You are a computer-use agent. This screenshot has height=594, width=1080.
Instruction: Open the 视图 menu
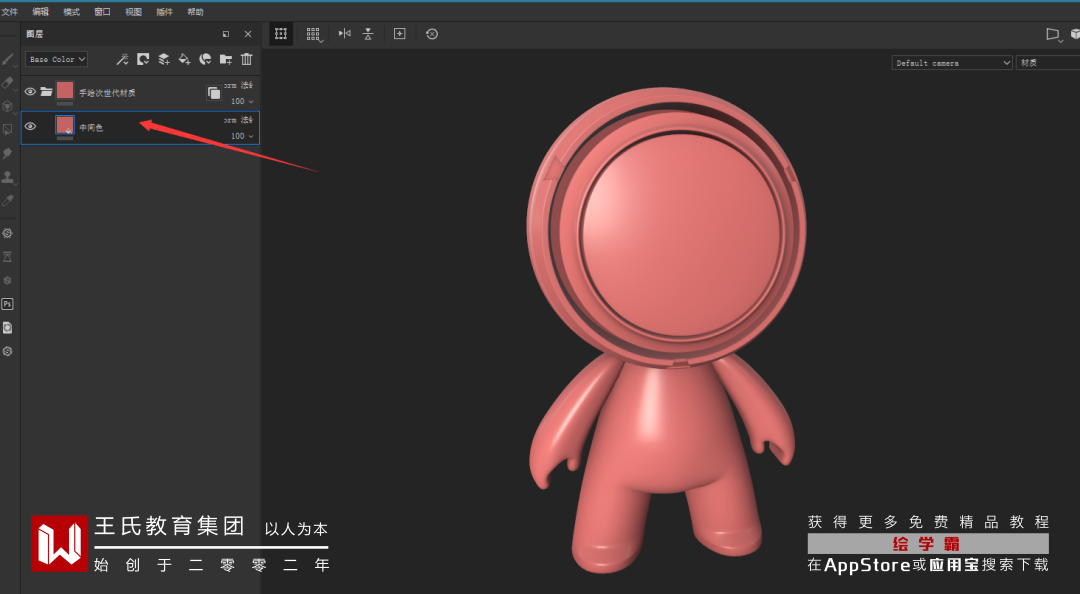click(x=134, y=12)
